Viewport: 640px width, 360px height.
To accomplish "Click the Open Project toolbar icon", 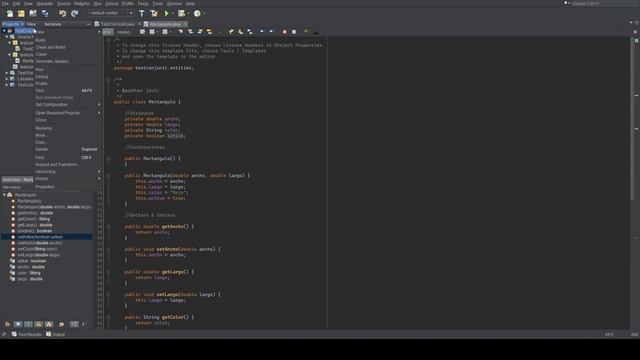I will [x=33, y=13].
